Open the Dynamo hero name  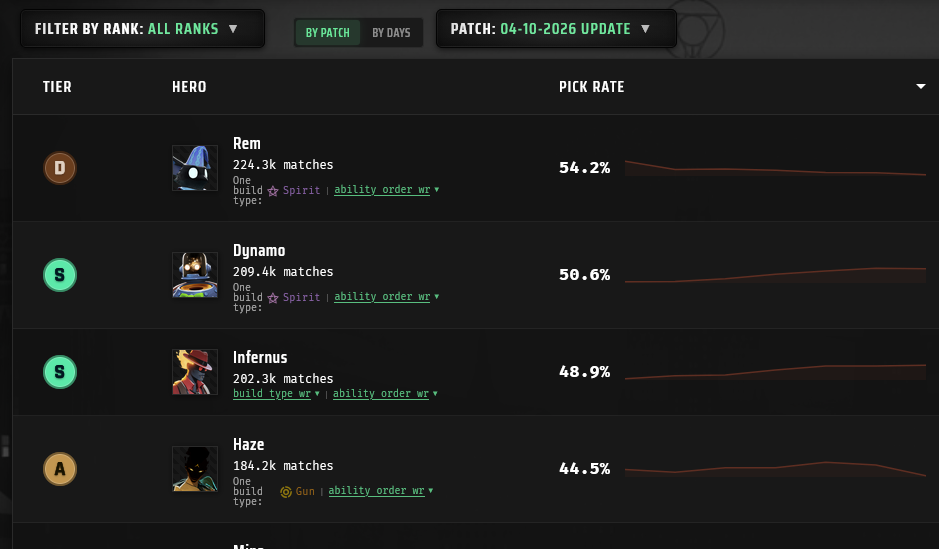(x=259, y=251)
